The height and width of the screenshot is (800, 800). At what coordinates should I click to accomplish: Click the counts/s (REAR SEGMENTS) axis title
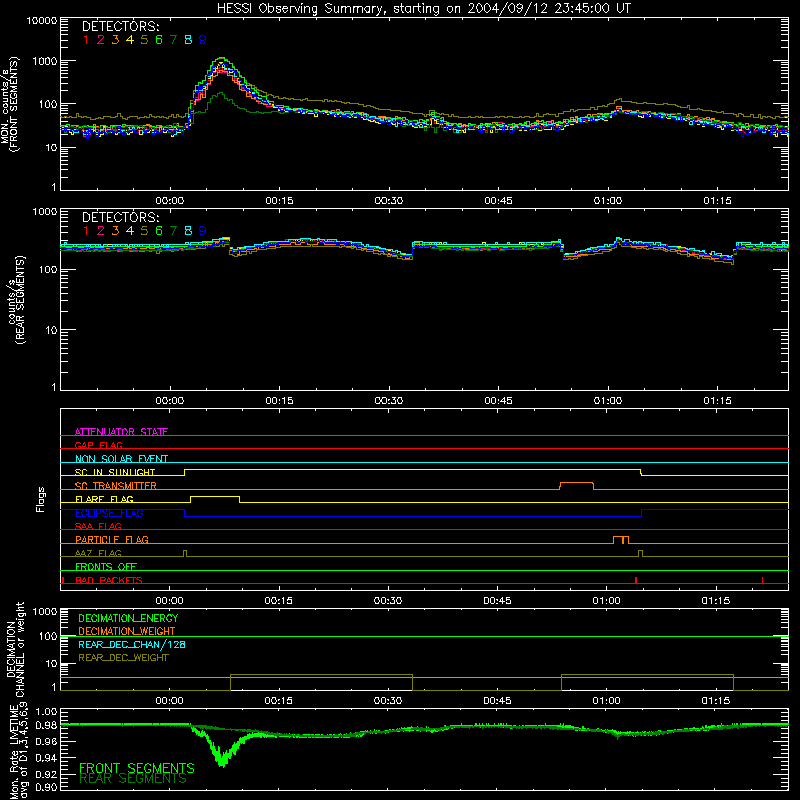pyautogui.click(x=16, y=300)
